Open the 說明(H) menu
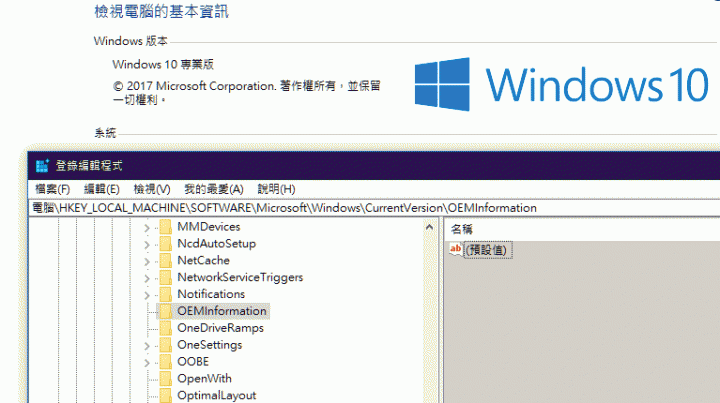The image size is (720, 403). (276, 189)
